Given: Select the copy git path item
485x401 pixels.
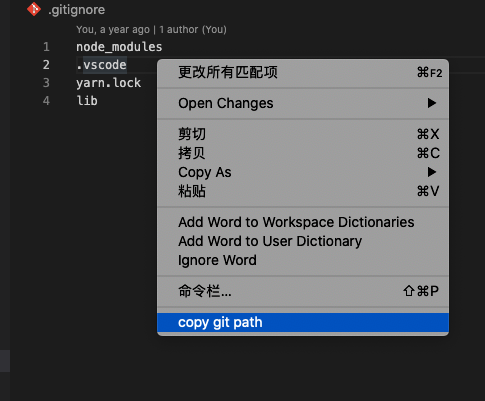Looking at the screenshot, I should click(303, 322).
